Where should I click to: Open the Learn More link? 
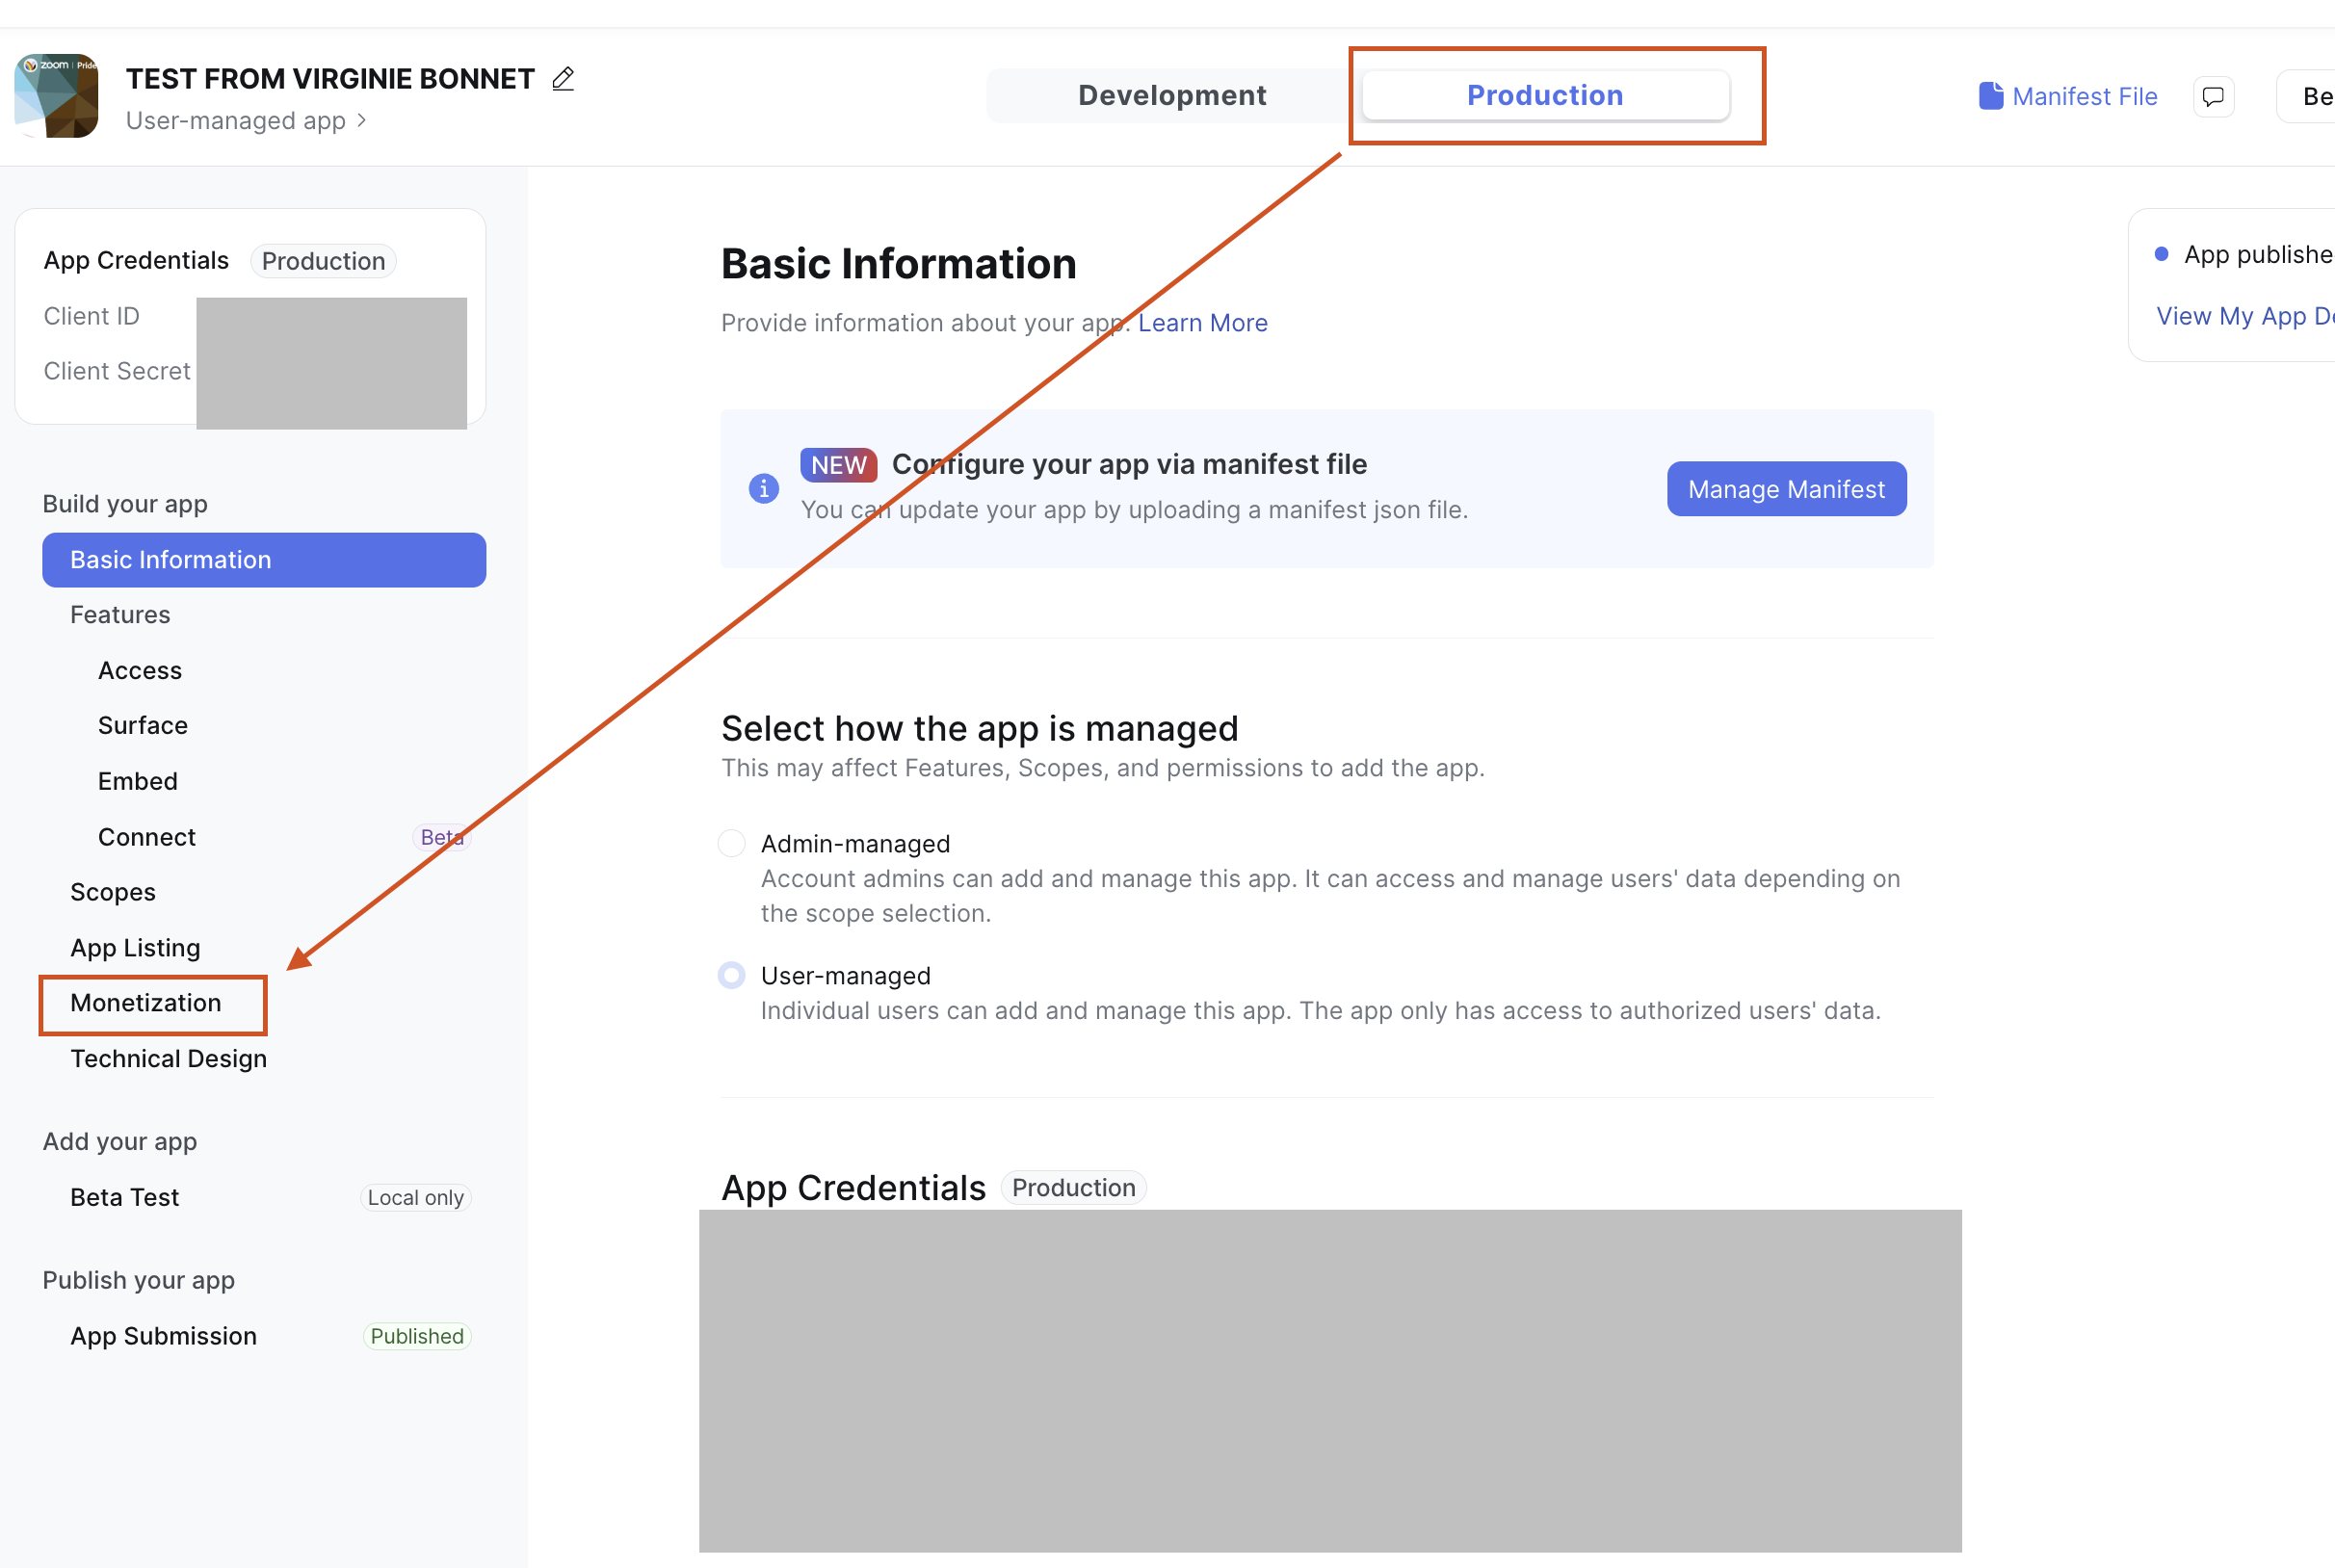pyautogui.click(x=1202, y=323)
